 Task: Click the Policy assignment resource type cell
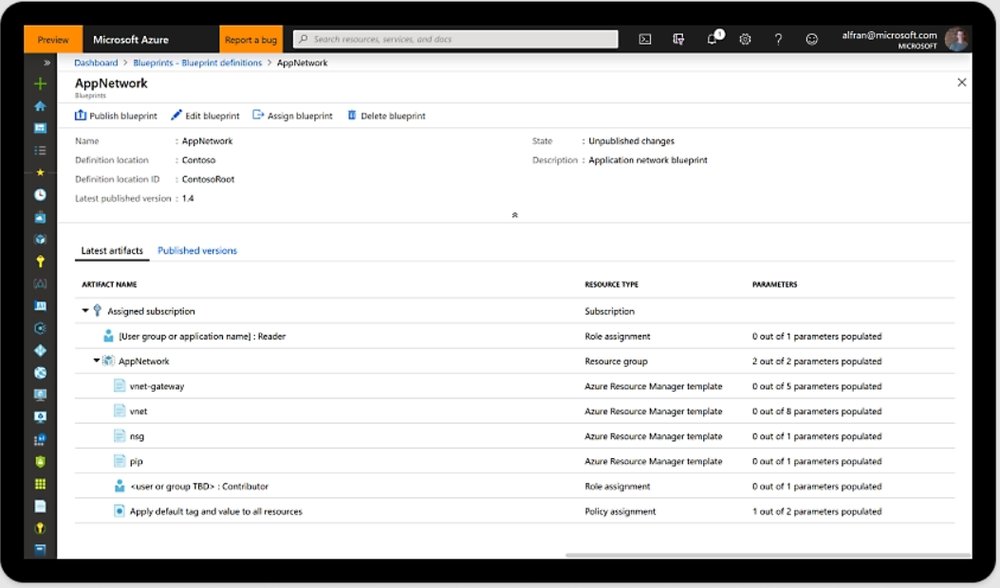point(620,511)
